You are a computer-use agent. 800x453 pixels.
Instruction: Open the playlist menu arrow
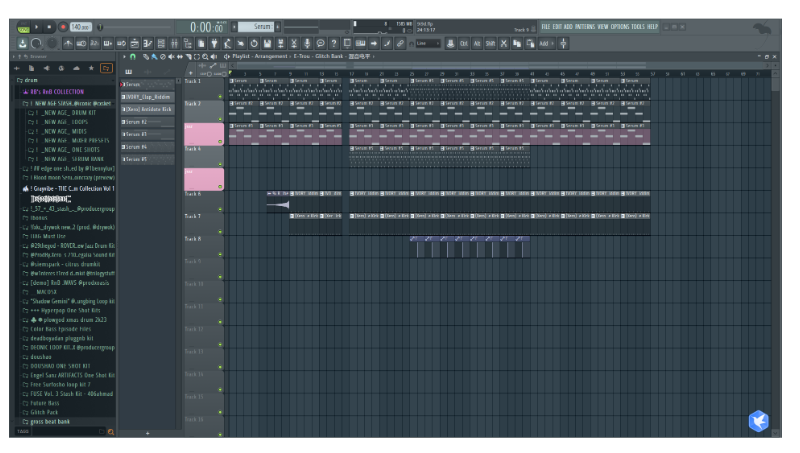click(124, 57)
